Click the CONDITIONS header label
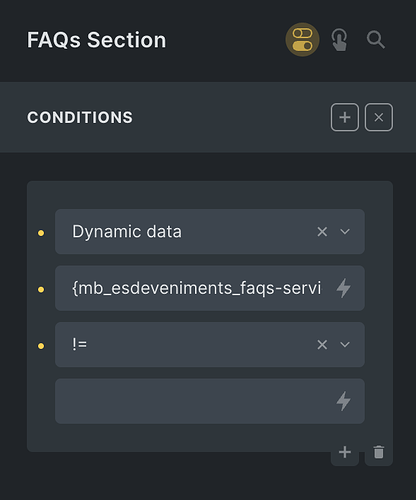Screen dimensions: 416x500 pos(80,117)
